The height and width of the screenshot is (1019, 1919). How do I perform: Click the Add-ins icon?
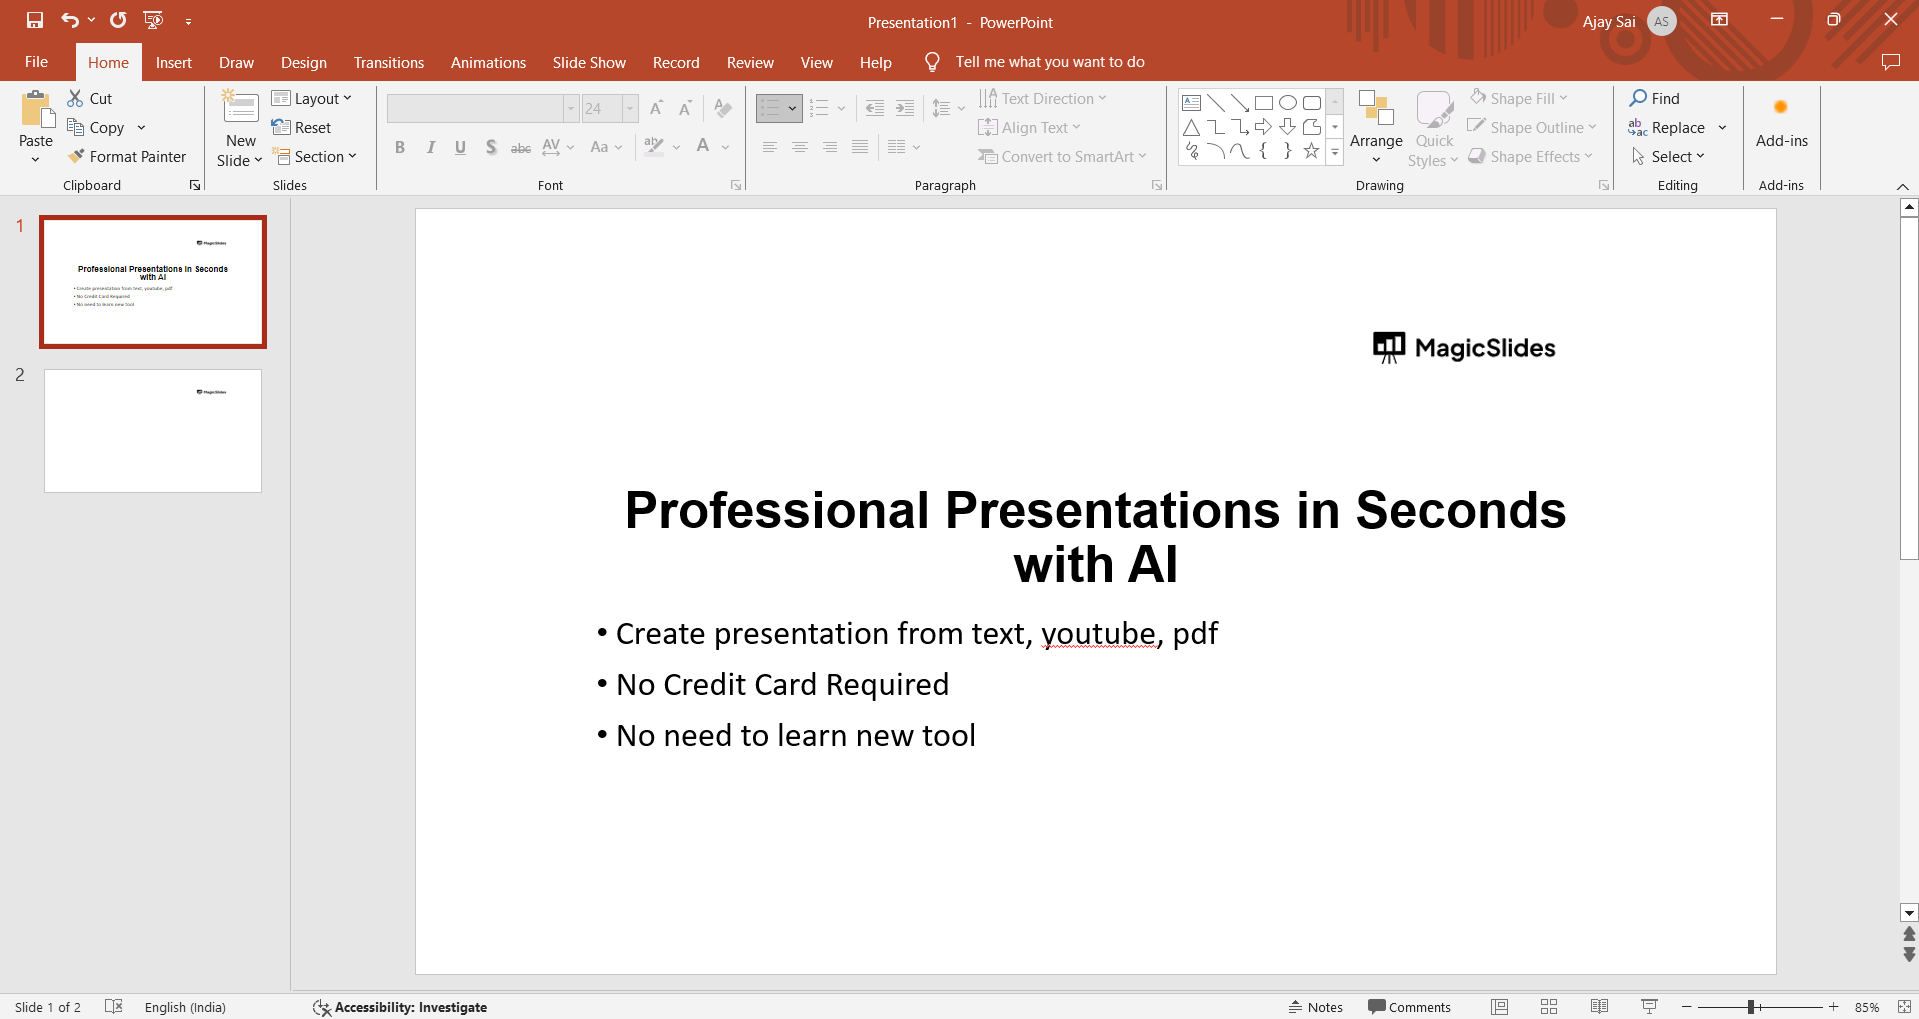[x=1781, y=108]
